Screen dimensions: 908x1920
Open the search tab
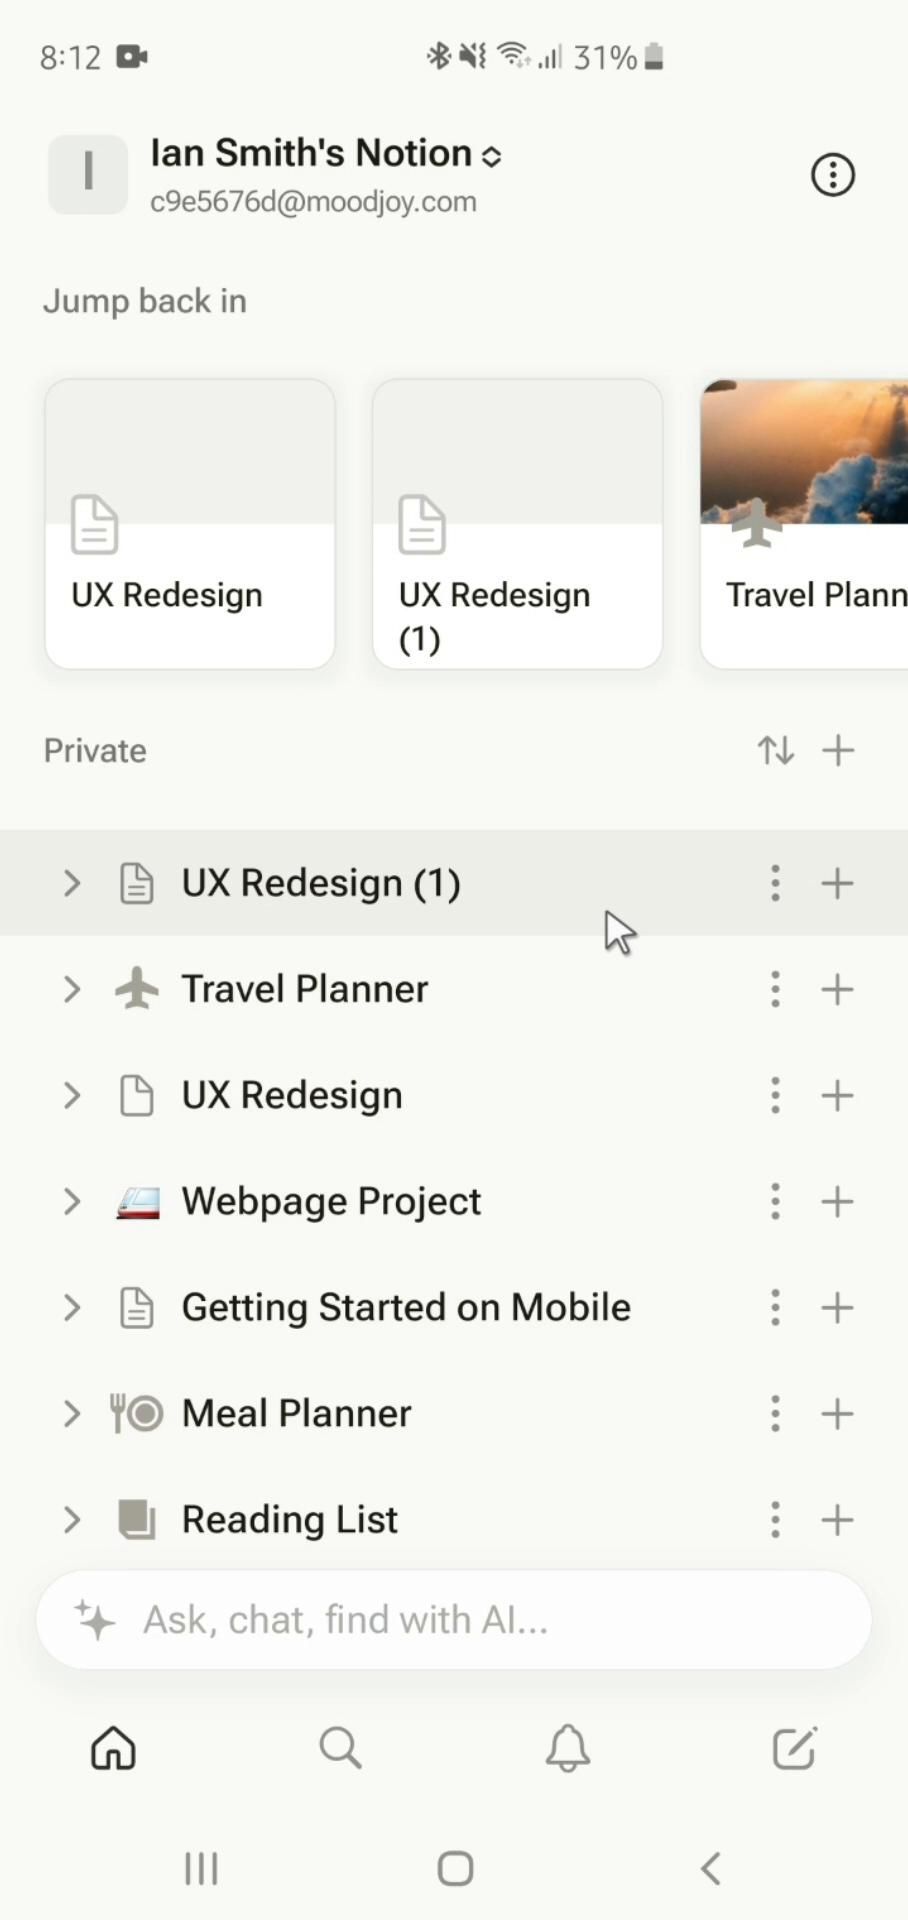(340, 1748)
